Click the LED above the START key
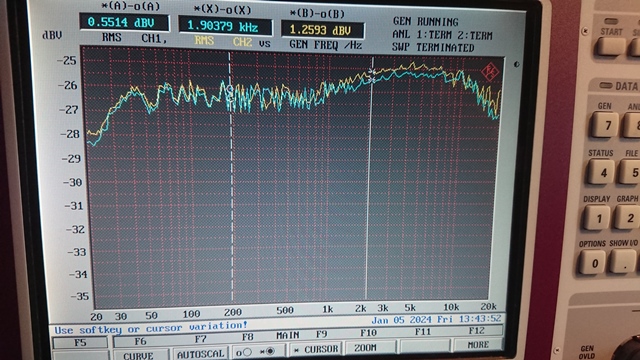 point(611,22)
